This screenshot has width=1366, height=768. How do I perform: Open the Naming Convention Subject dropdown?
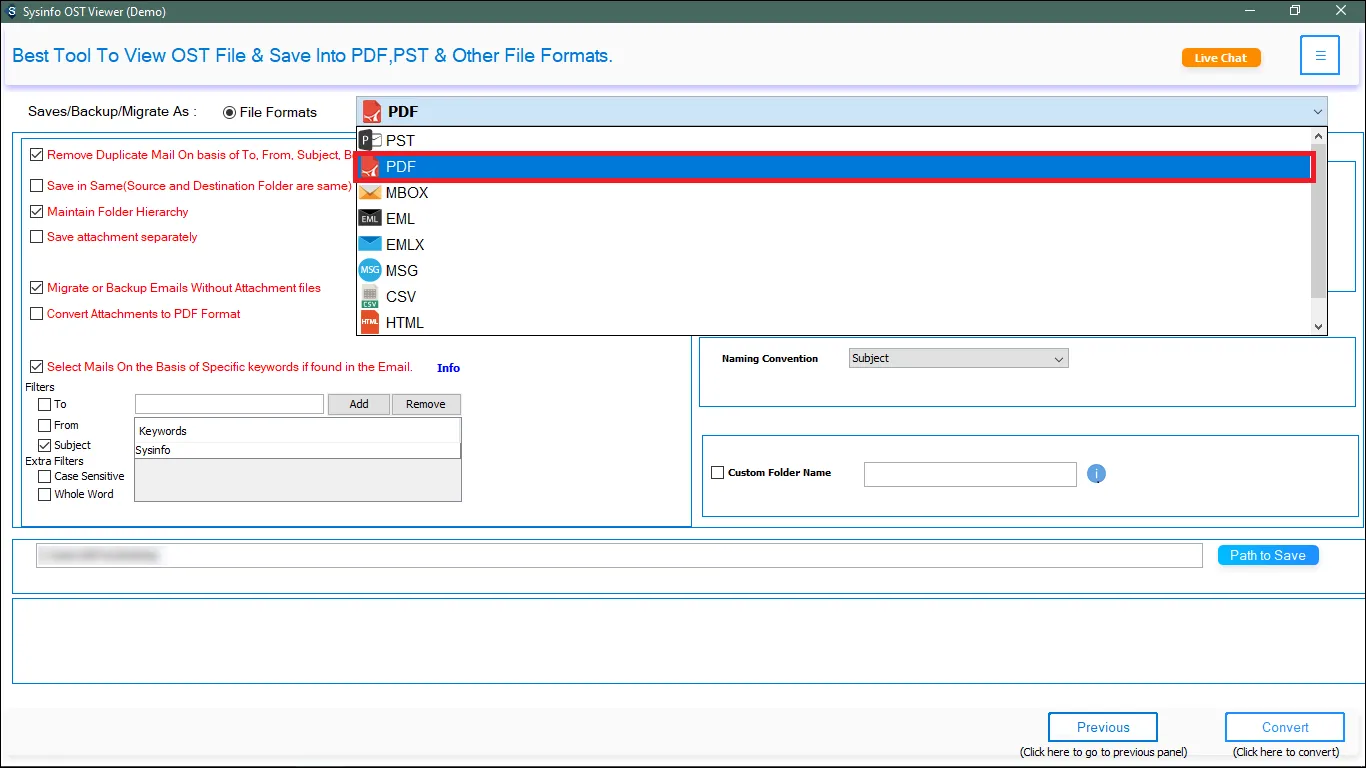click(958, 358)
